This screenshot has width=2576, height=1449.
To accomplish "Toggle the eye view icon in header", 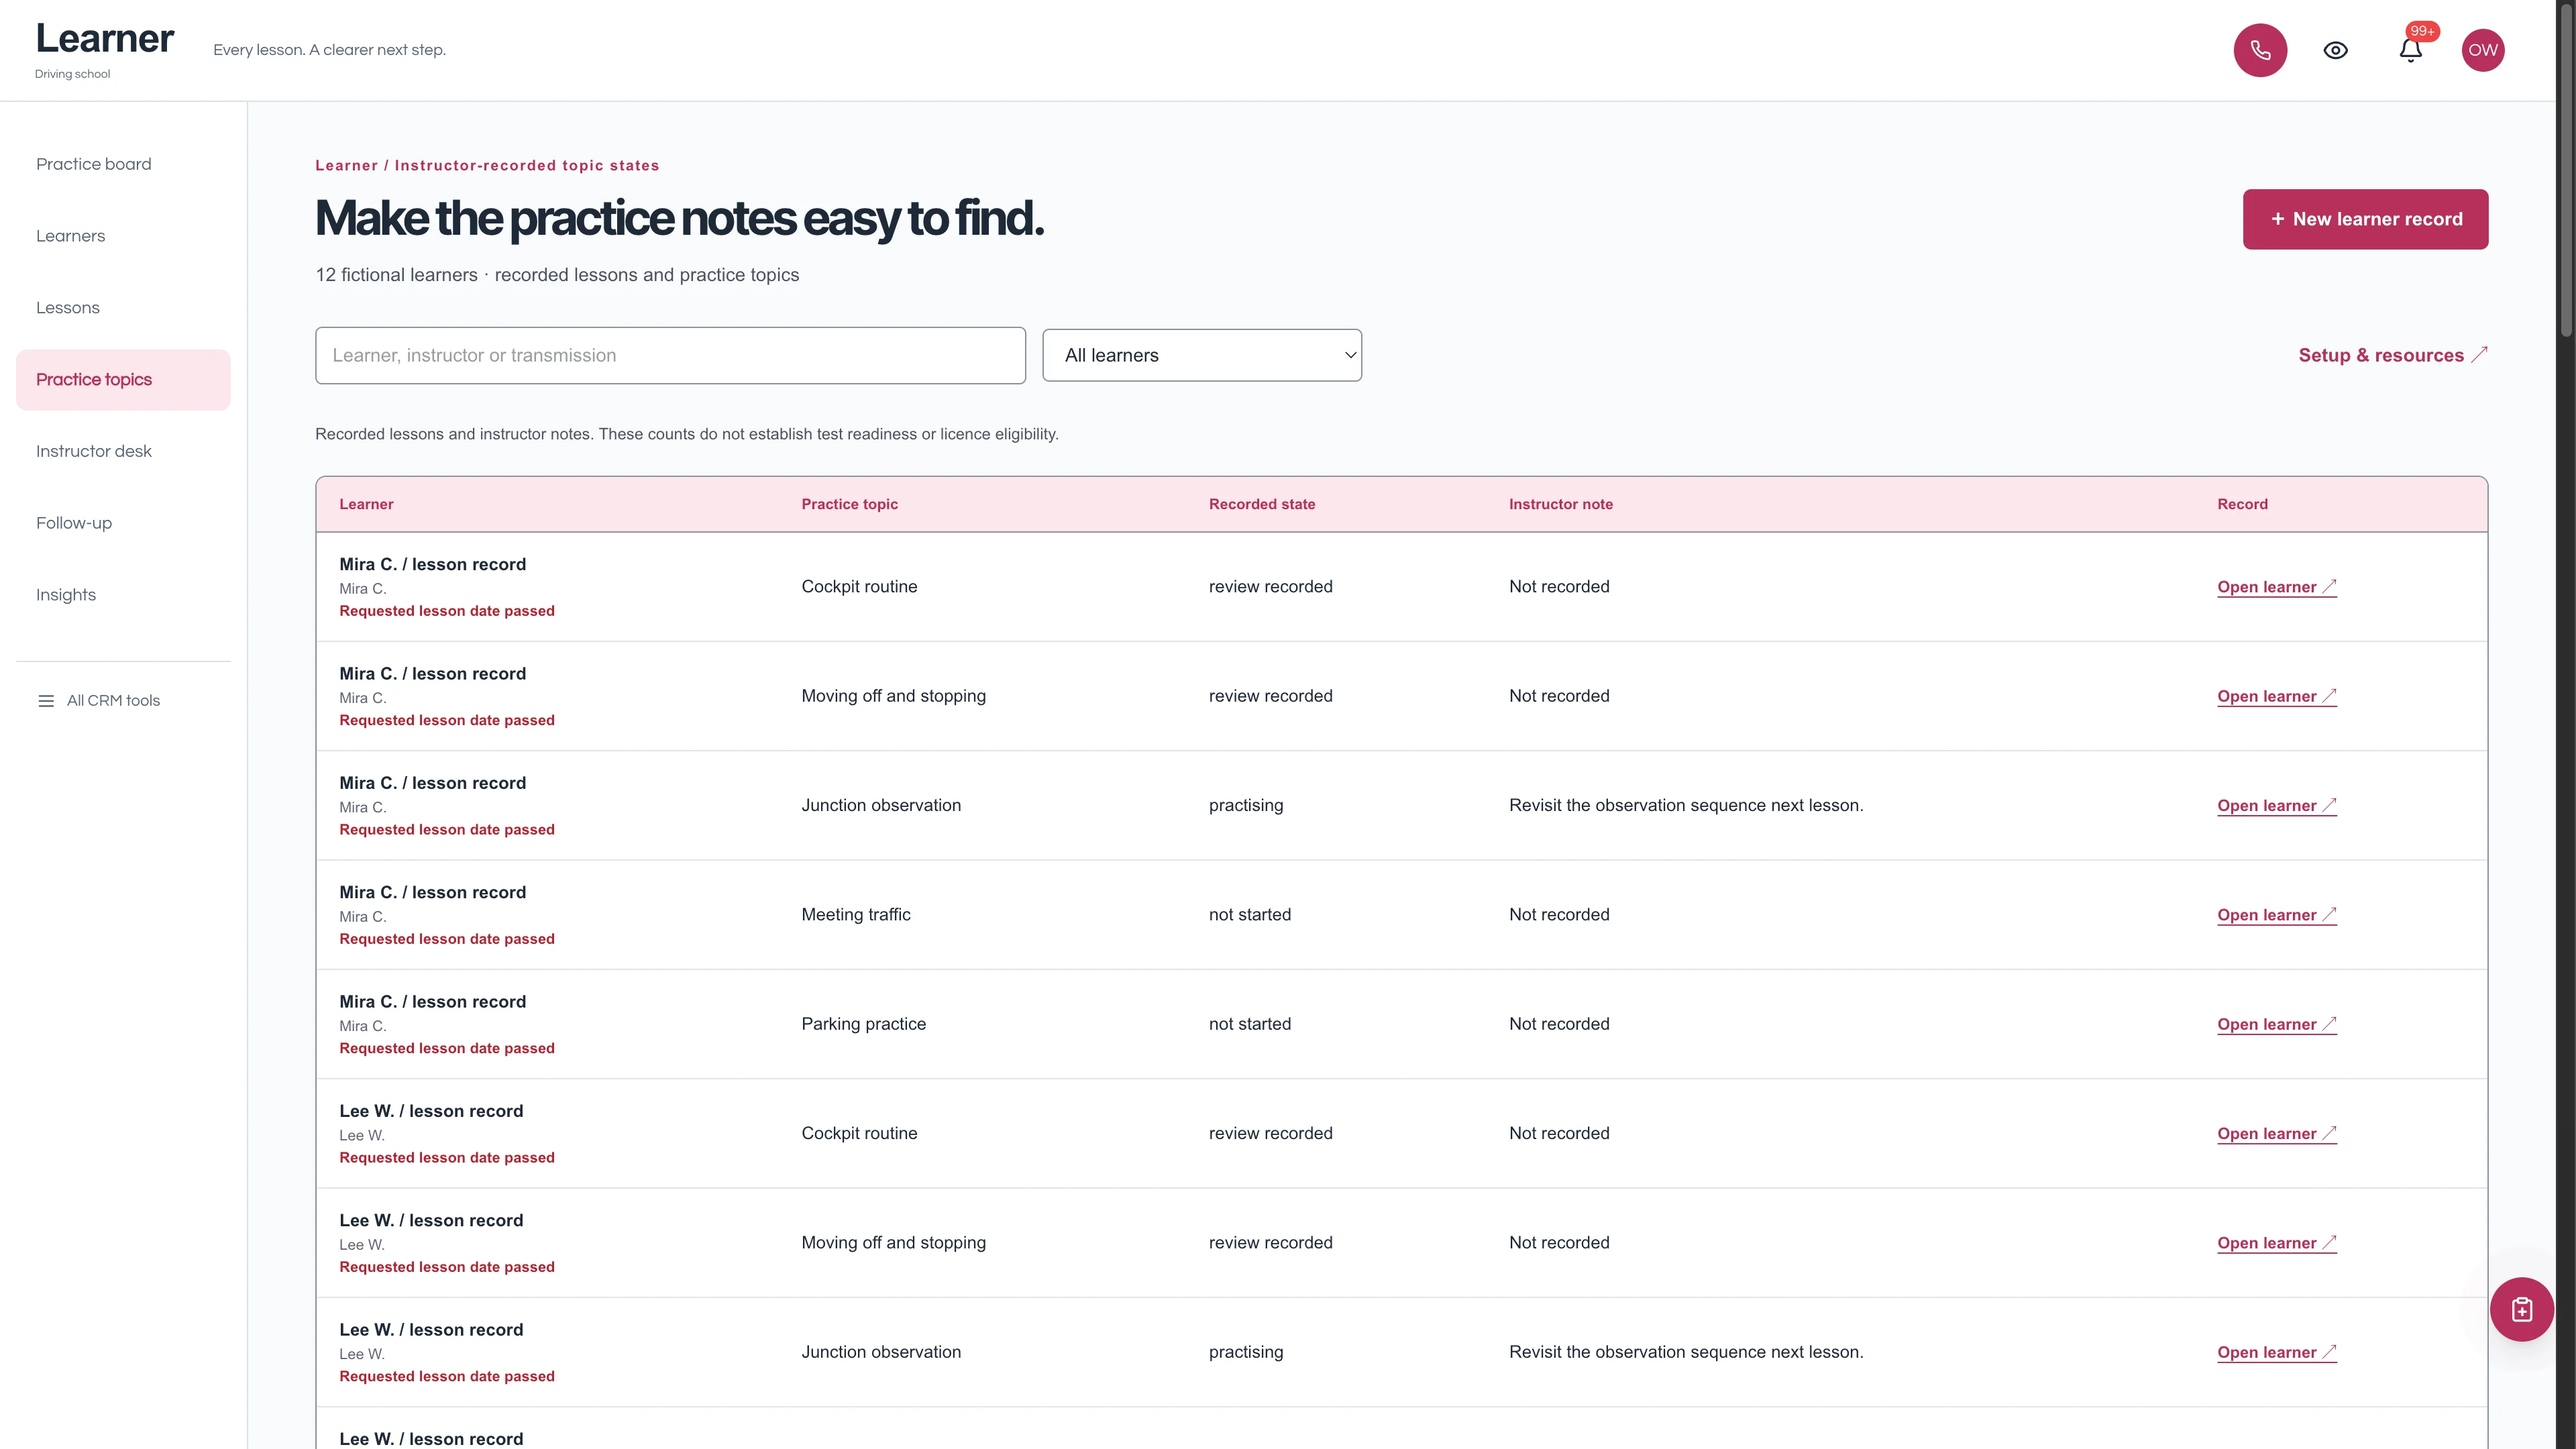I will [x=2335, y=50].
